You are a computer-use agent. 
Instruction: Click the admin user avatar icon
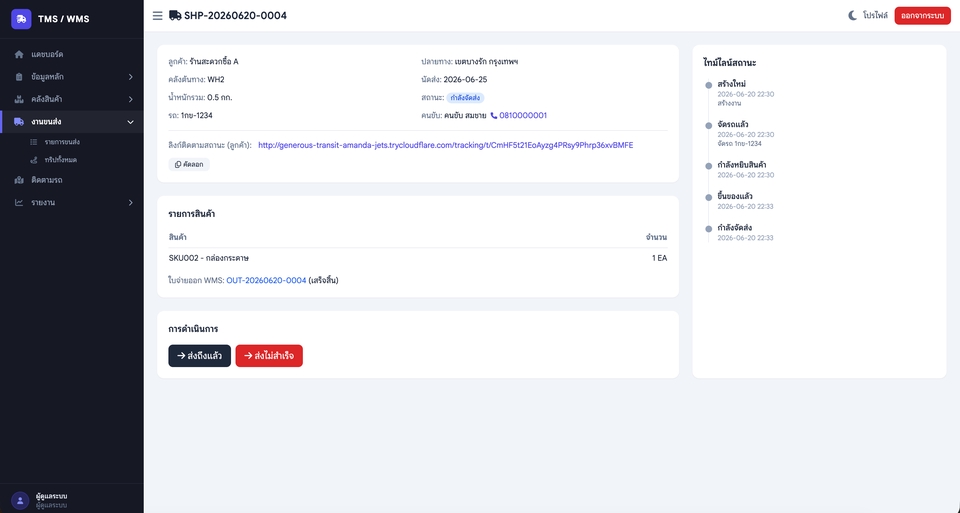(x=20, y=501)
